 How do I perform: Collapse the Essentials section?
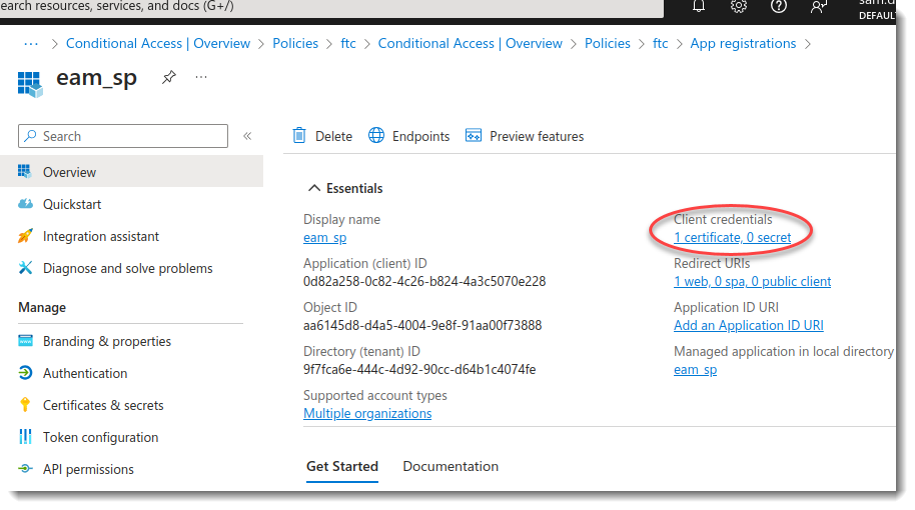pos(314,188)
